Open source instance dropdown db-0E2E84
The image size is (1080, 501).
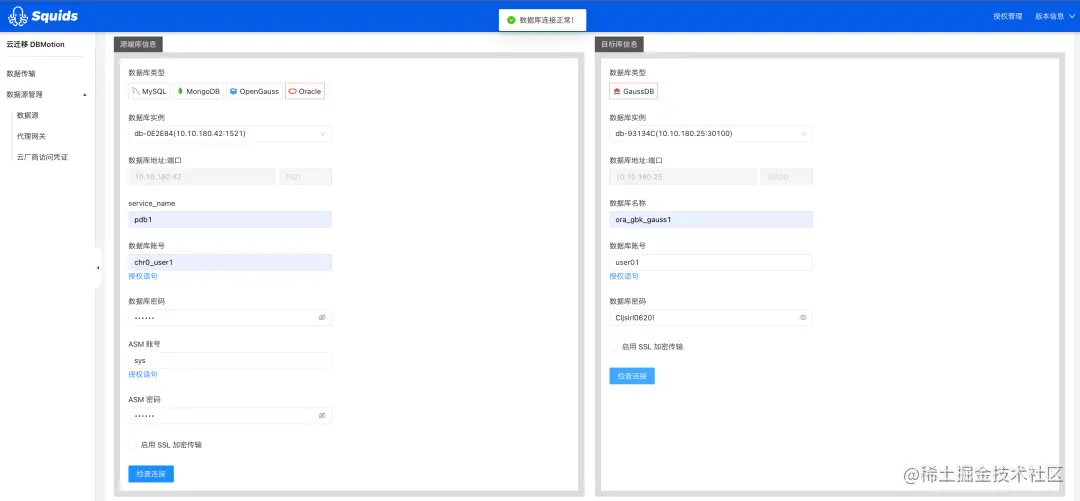[x=229, y=134]
